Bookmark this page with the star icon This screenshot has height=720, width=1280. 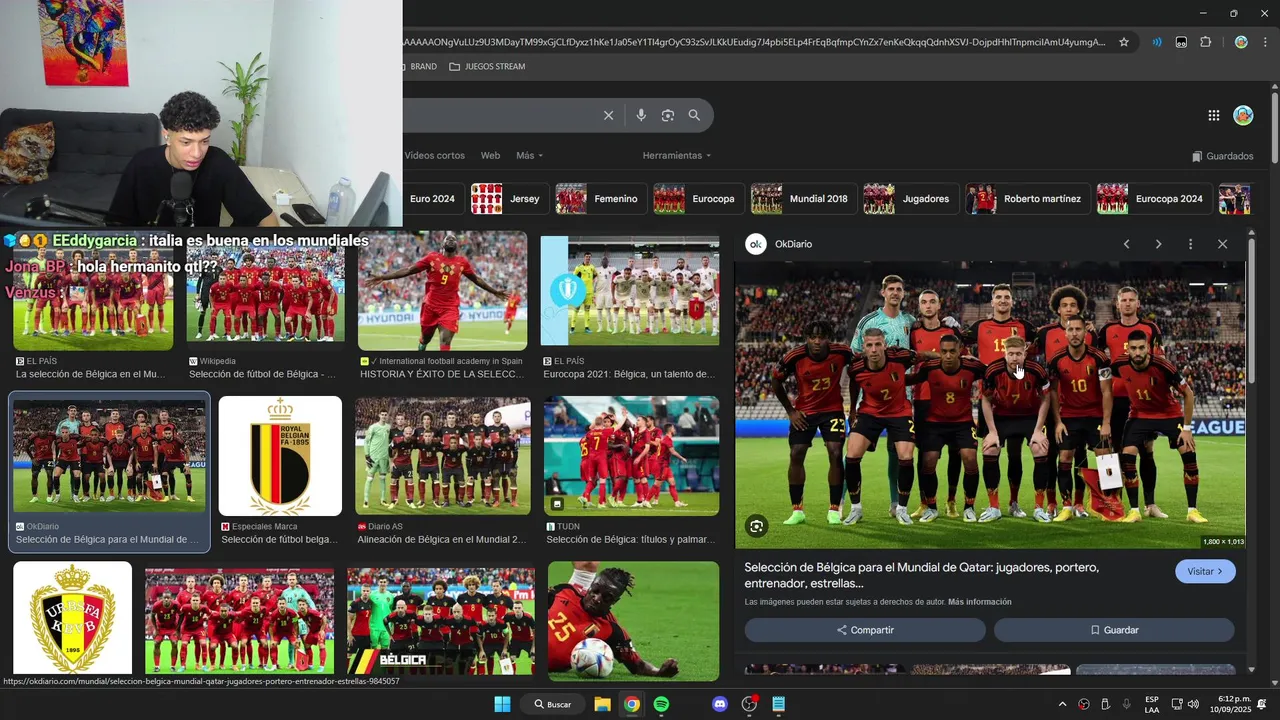(x=1124, y=42)
